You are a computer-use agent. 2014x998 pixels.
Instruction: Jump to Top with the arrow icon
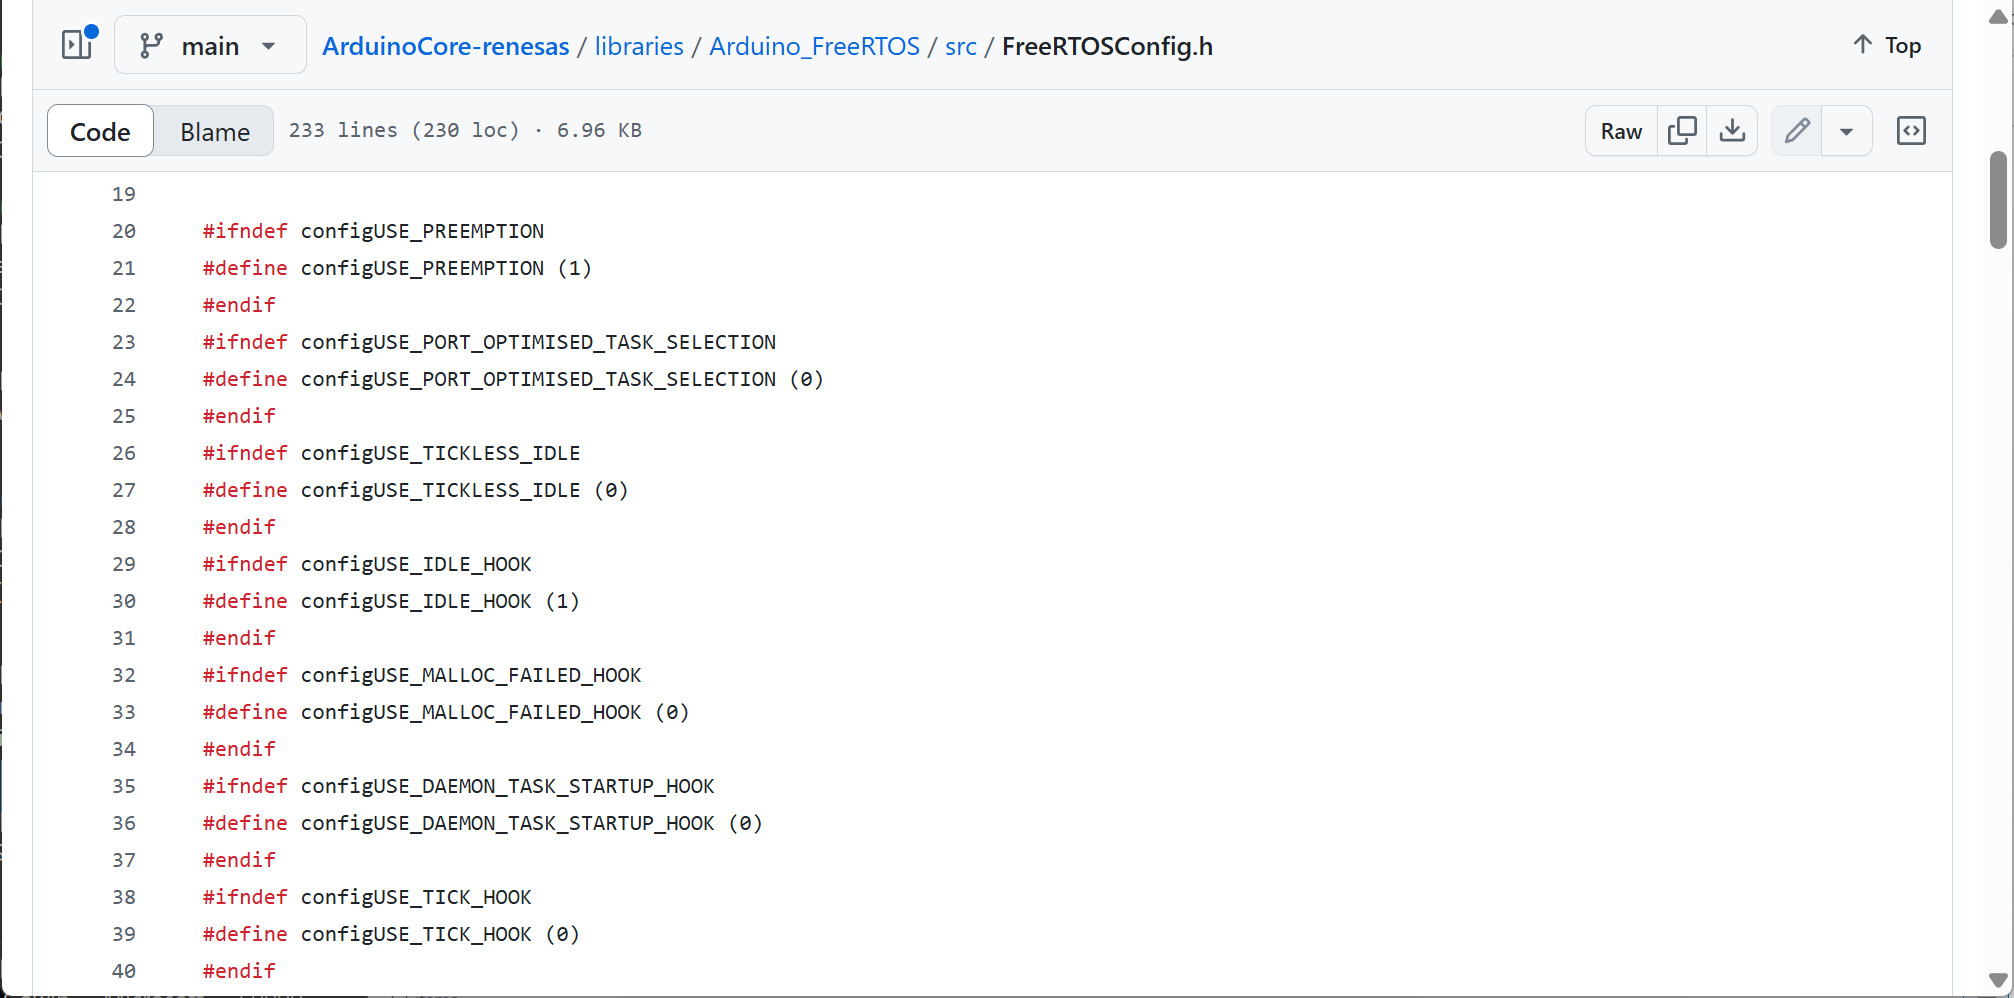tap(1862, 45)
